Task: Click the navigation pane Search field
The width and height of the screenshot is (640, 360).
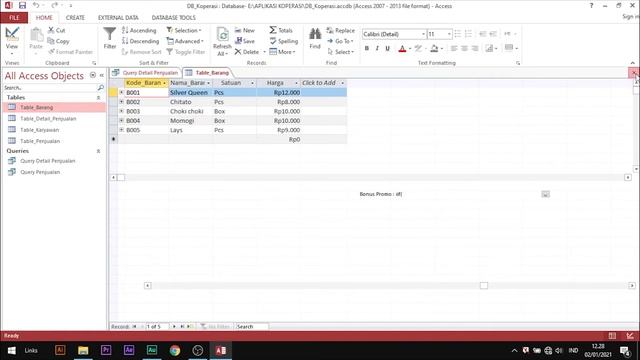Action: (x=50, y=88)
